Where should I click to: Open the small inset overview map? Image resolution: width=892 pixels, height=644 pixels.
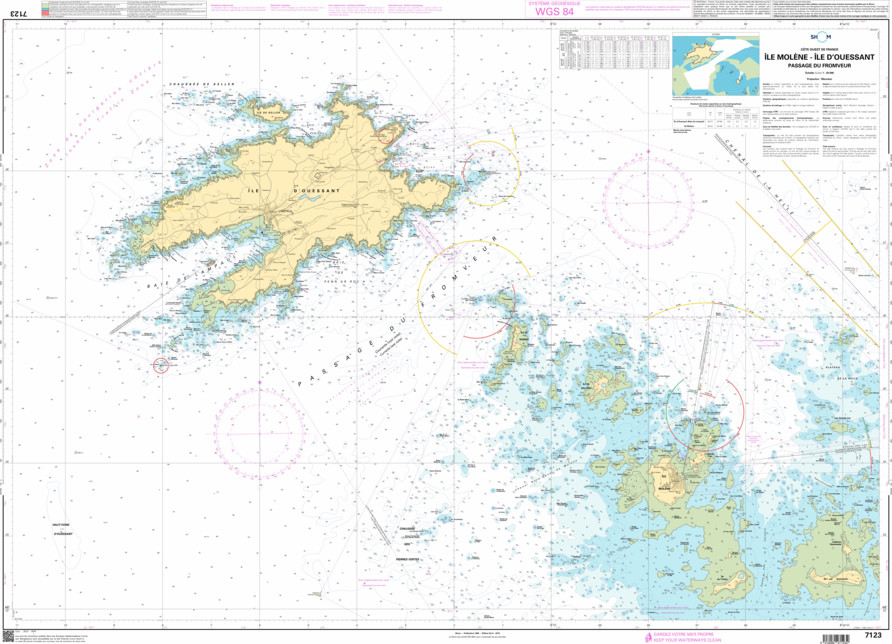point(716,64)
